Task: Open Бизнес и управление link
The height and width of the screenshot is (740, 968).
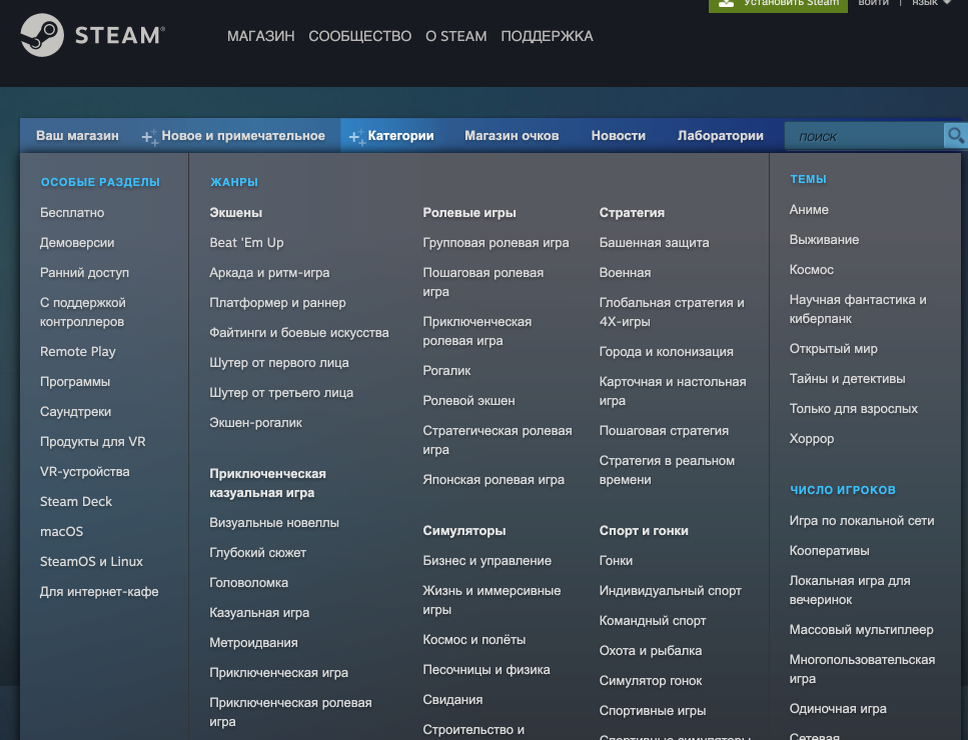Action: tap(487, 561)
